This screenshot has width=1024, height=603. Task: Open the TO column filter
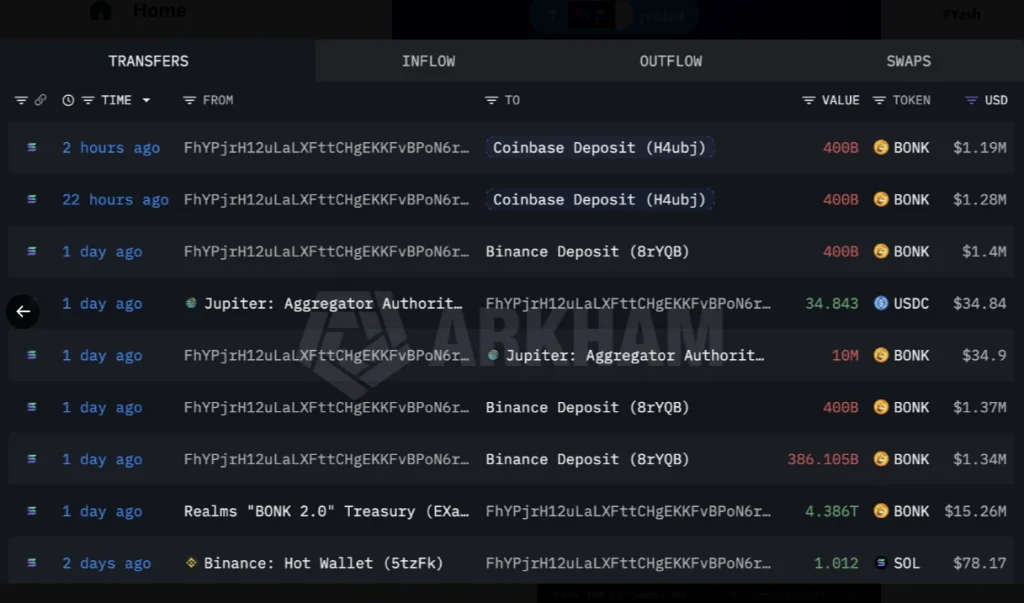pos(491,100)
